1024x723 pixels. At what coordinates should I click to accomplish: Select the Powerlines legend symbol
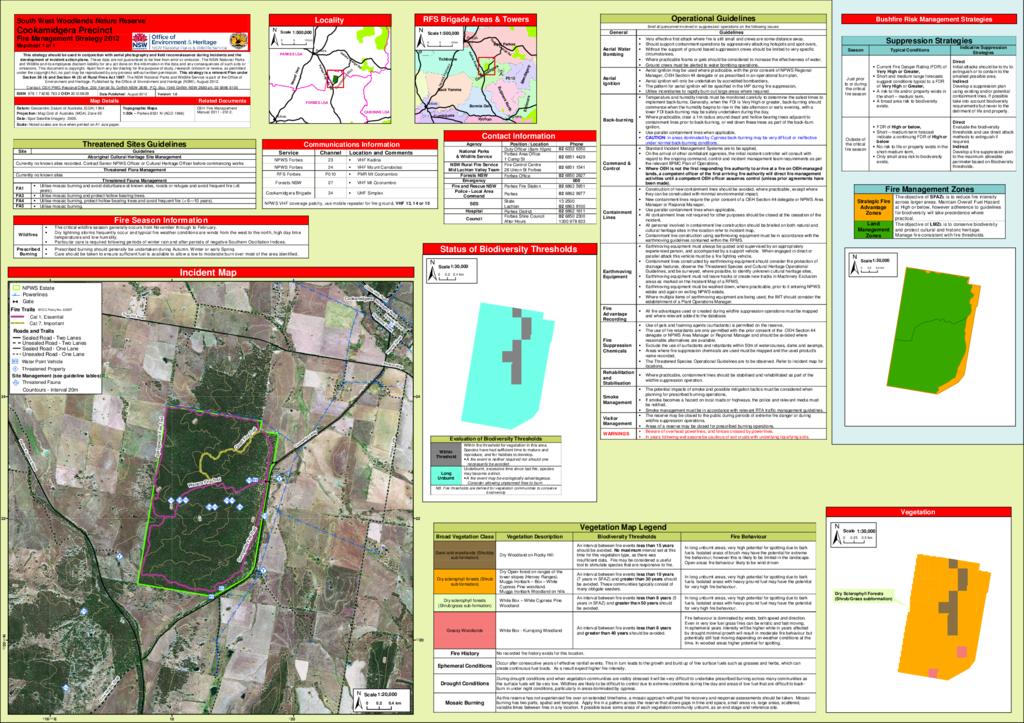[16, 295]
